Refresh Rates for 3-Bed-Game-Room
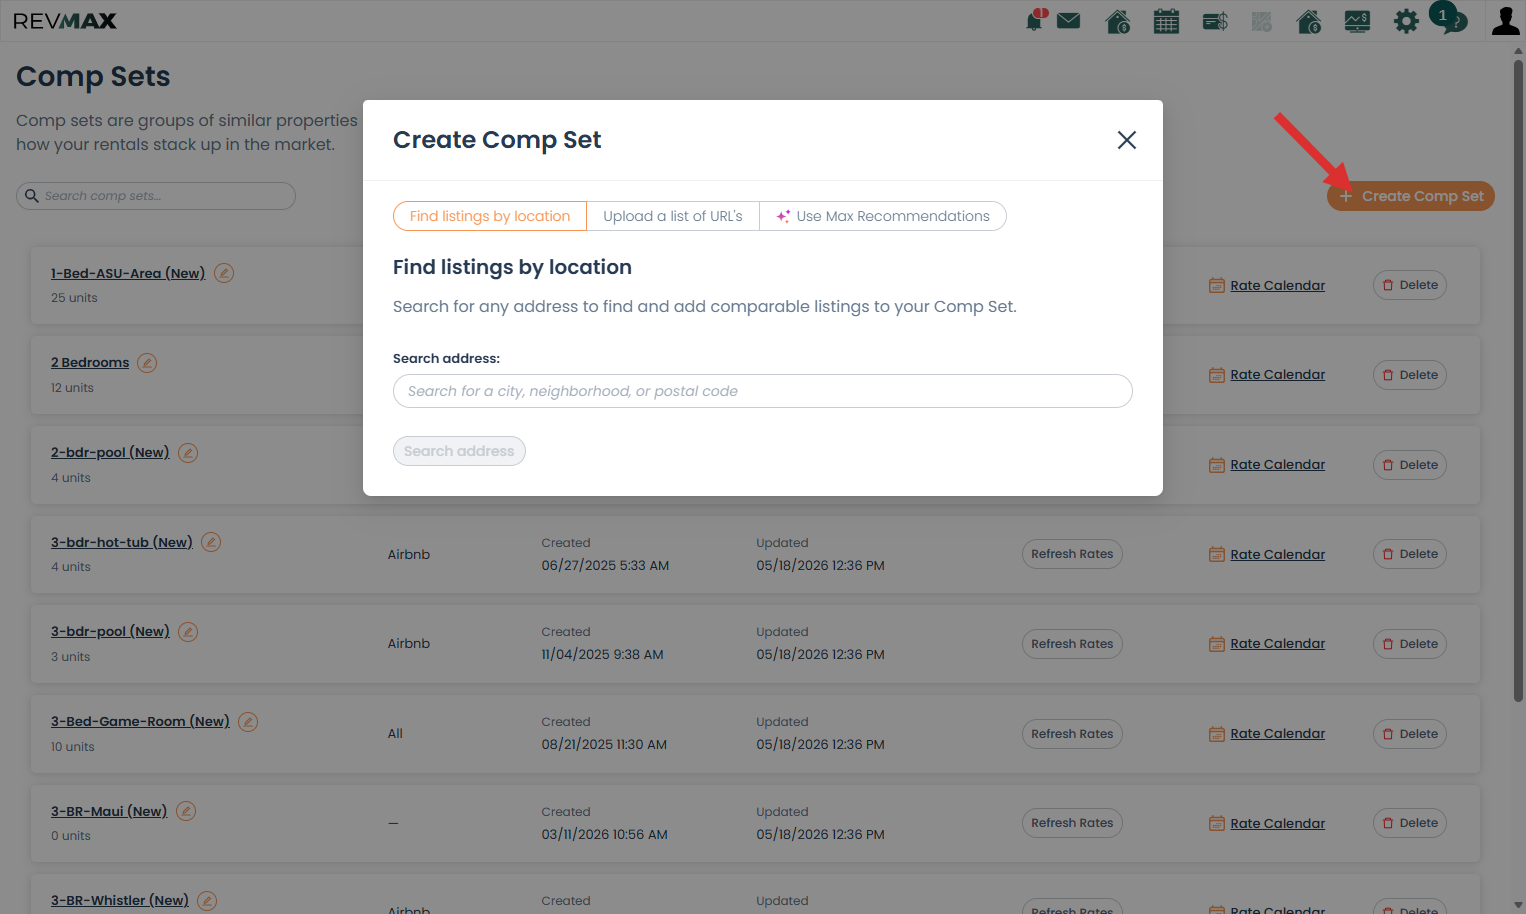The image size is (1526, 914). pyautogui.click(x=1072, y=734)
